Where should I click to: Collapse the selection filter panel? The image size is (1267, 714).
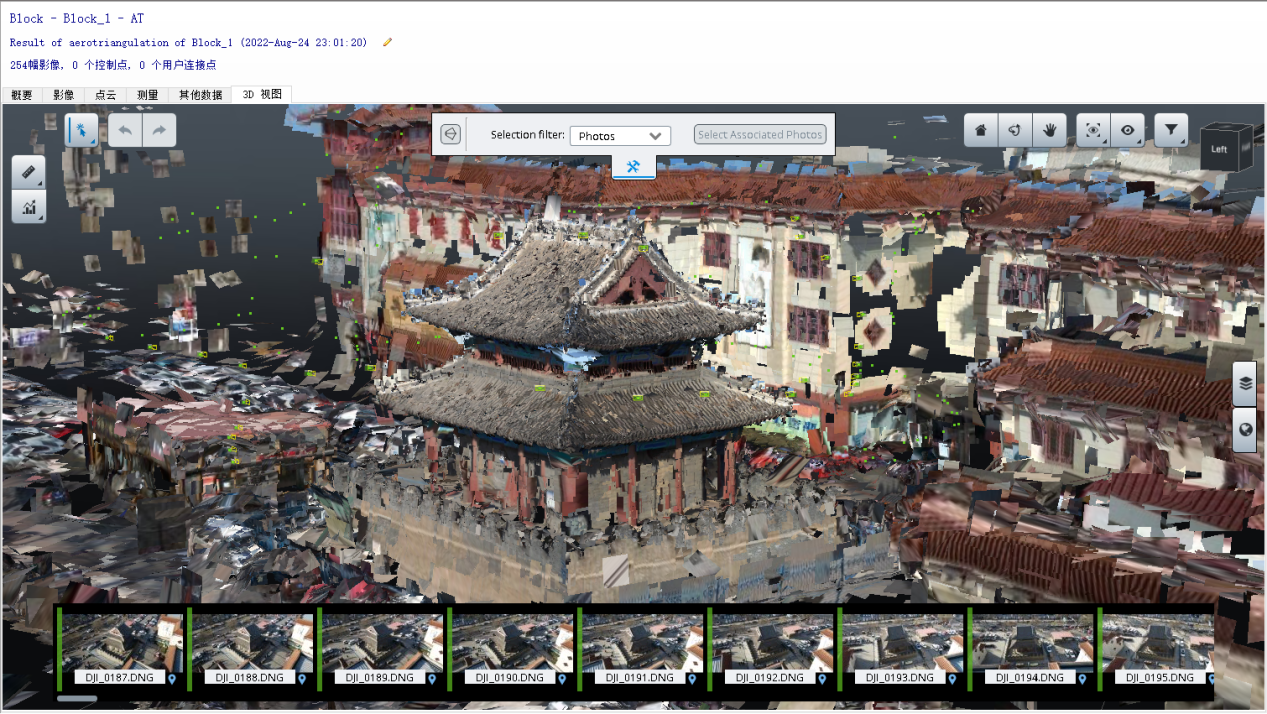450,134
